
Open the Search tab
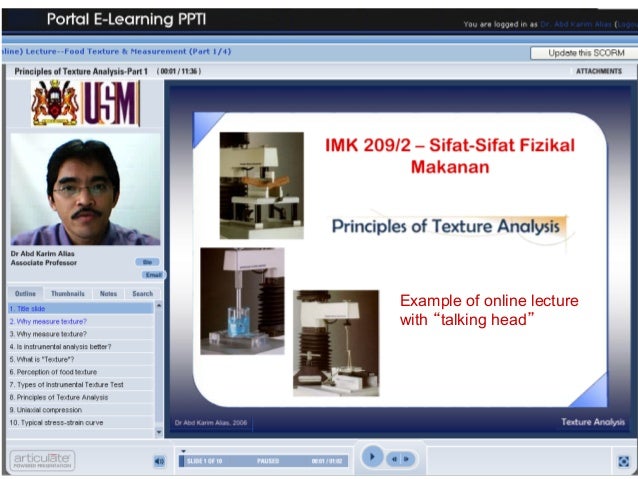pos(142,293)
